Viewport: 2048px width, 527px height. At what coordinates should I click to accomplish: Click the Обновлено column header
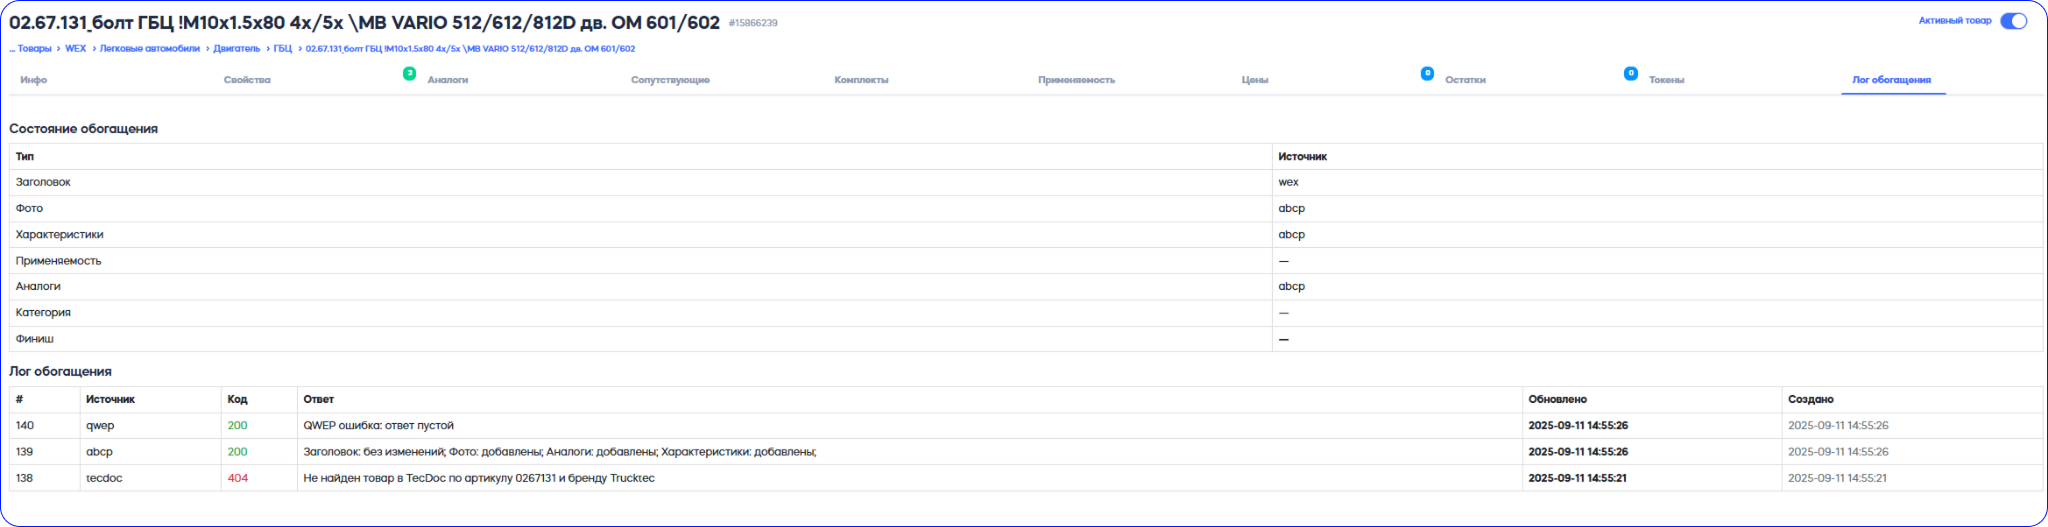[x=1557, y=399]
